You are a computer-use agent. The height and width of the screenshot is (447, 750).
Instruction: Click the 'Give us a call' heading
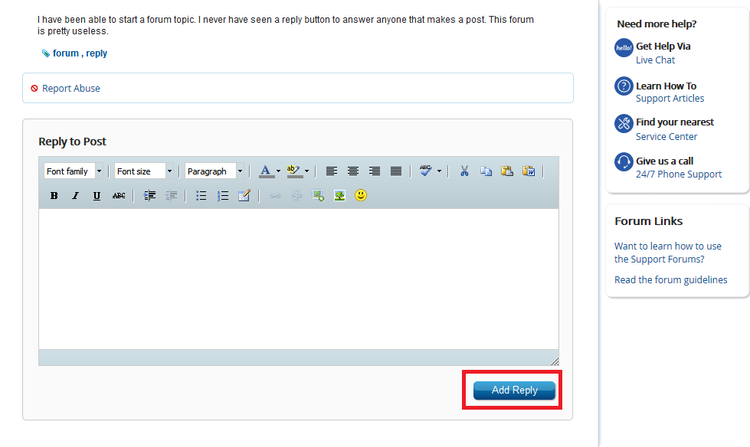[664, 161]
